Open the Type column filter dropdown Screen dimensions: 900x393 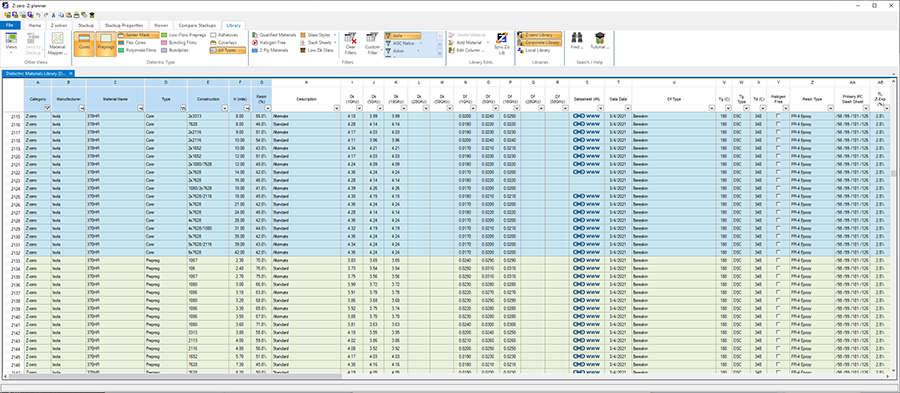point(183,107)
